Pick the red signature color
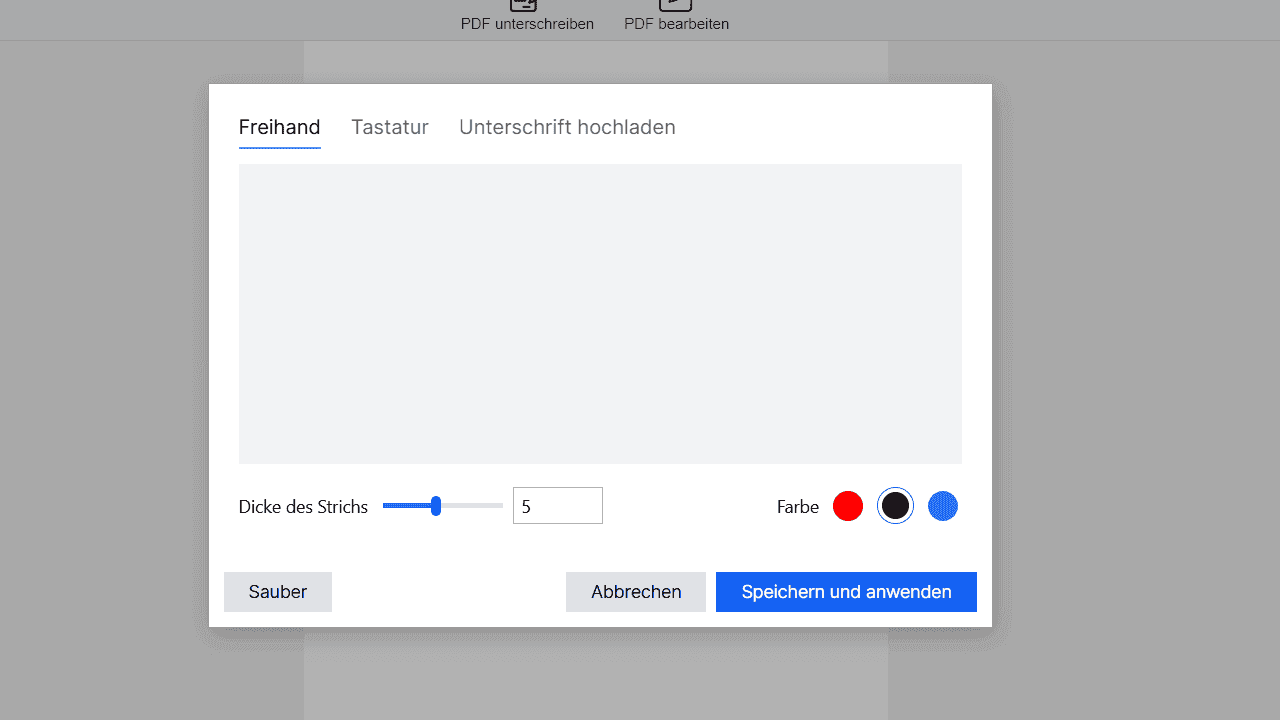 pyautogui.click(x=848, y=506)
